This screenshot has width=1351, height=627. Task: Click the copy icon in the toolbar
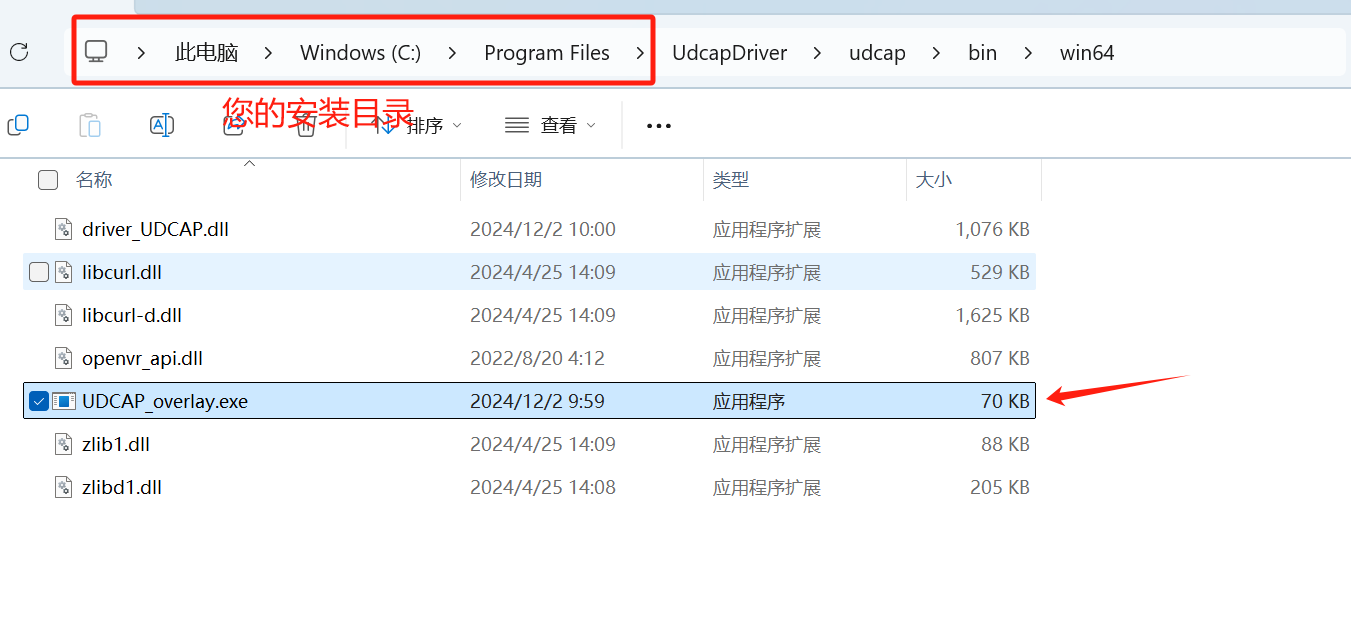[x=18, y=125]
